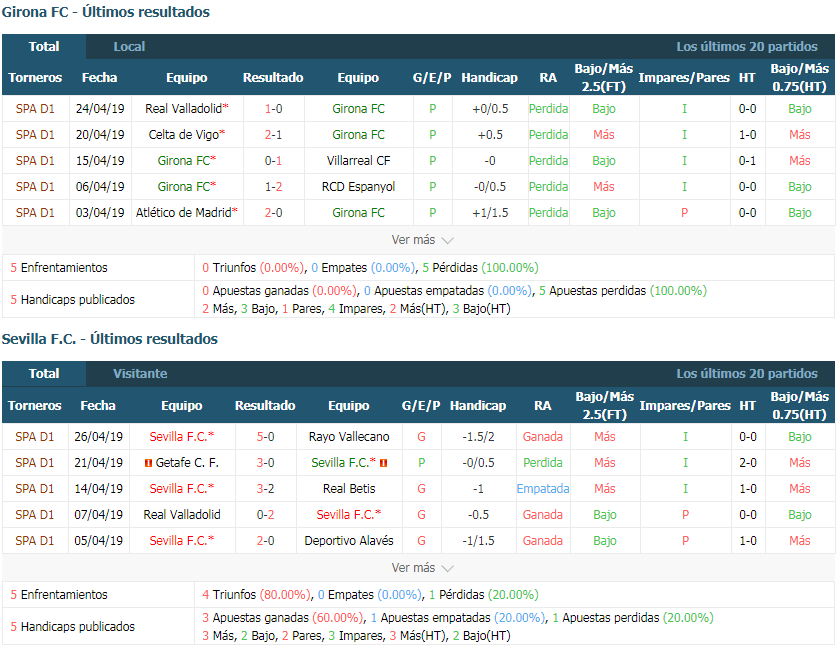Open Real Betis team link

click(349, 489)
